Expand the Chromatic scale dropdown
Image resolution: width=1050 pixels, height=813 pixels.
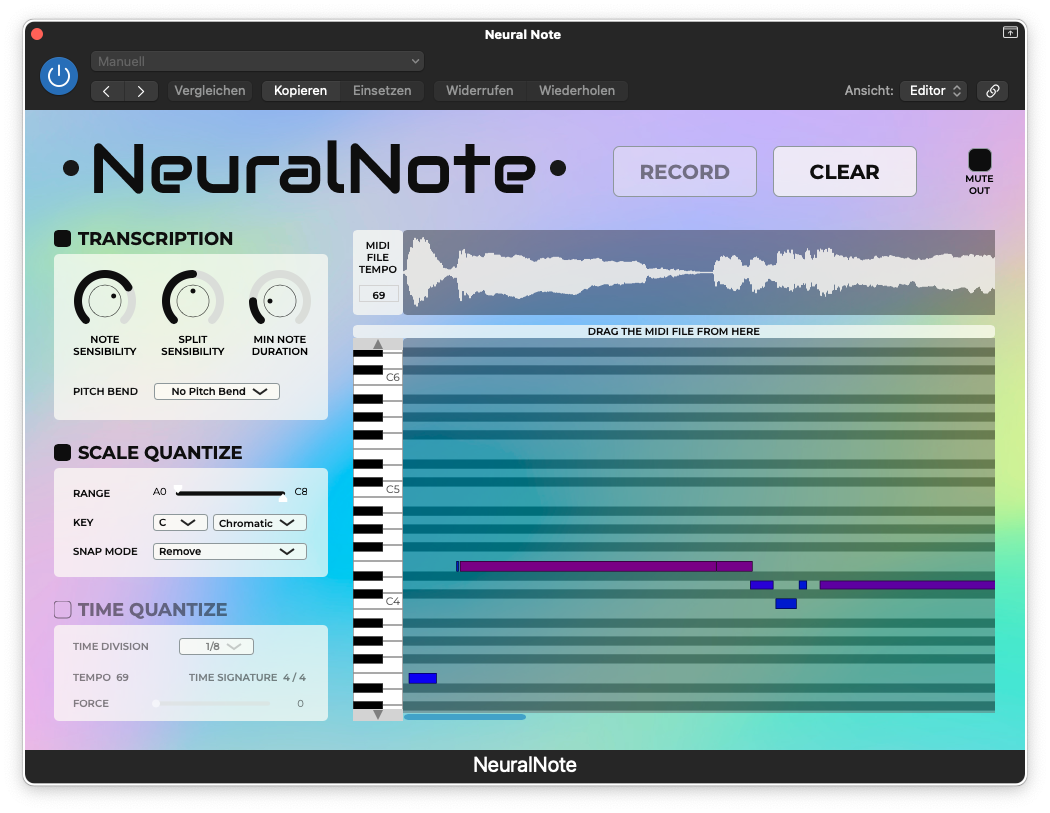259,523
